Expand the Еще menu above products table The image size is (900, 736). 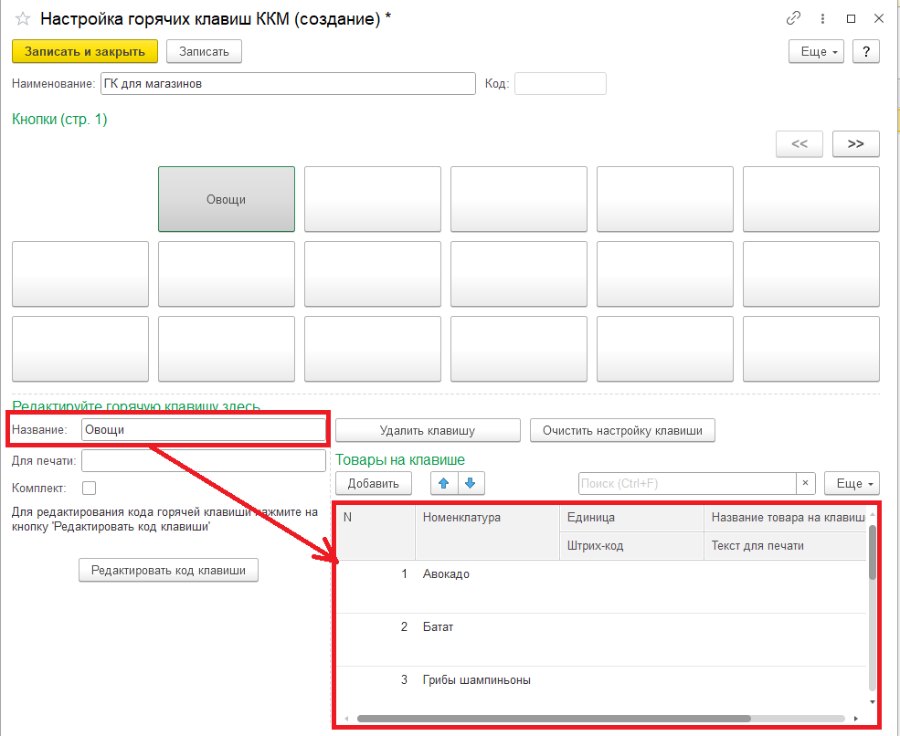pos(852,483)
